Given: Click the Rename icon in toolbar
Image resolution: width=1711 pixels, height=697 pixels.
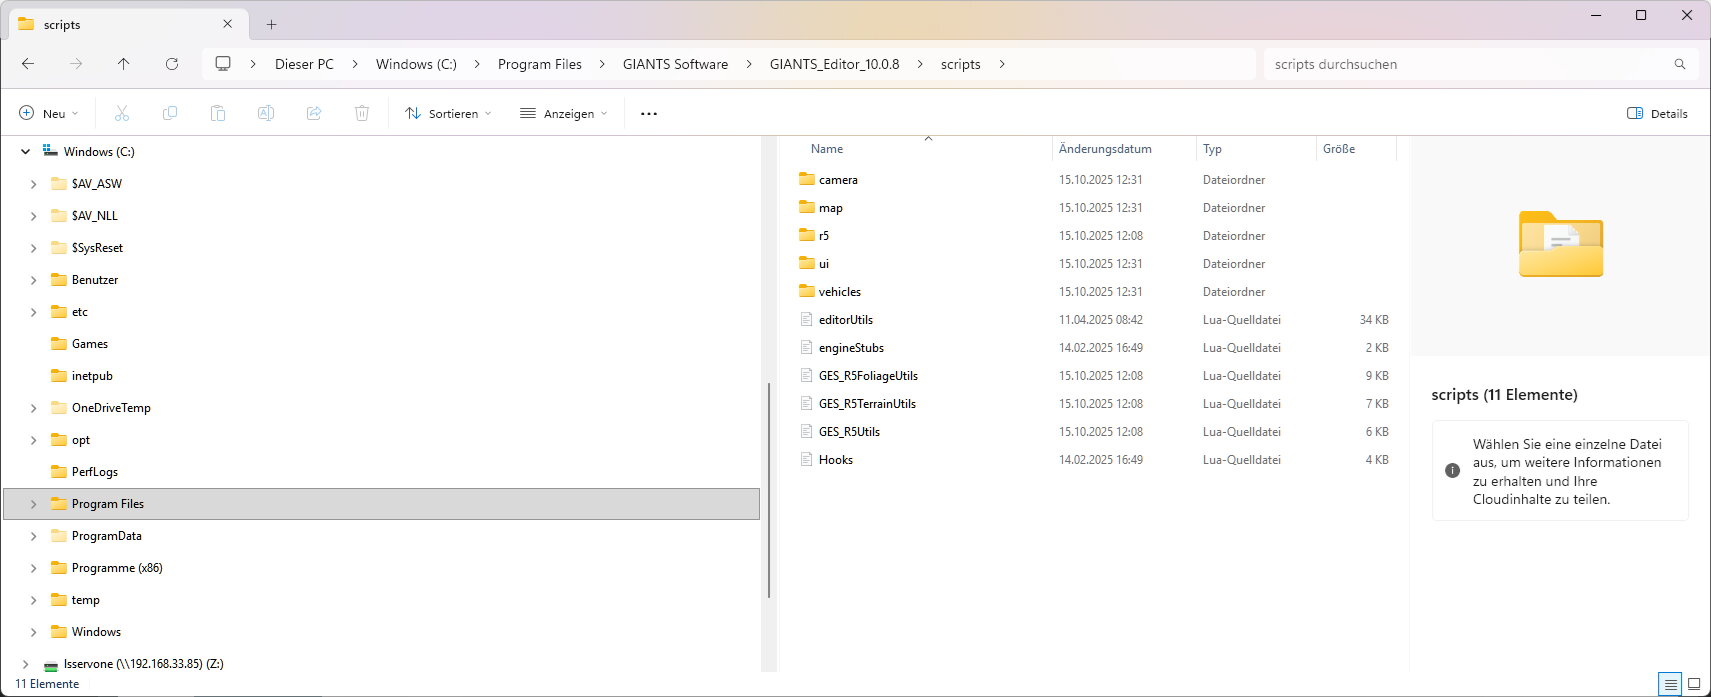Looking at the screenshot, I should [266, 114].
